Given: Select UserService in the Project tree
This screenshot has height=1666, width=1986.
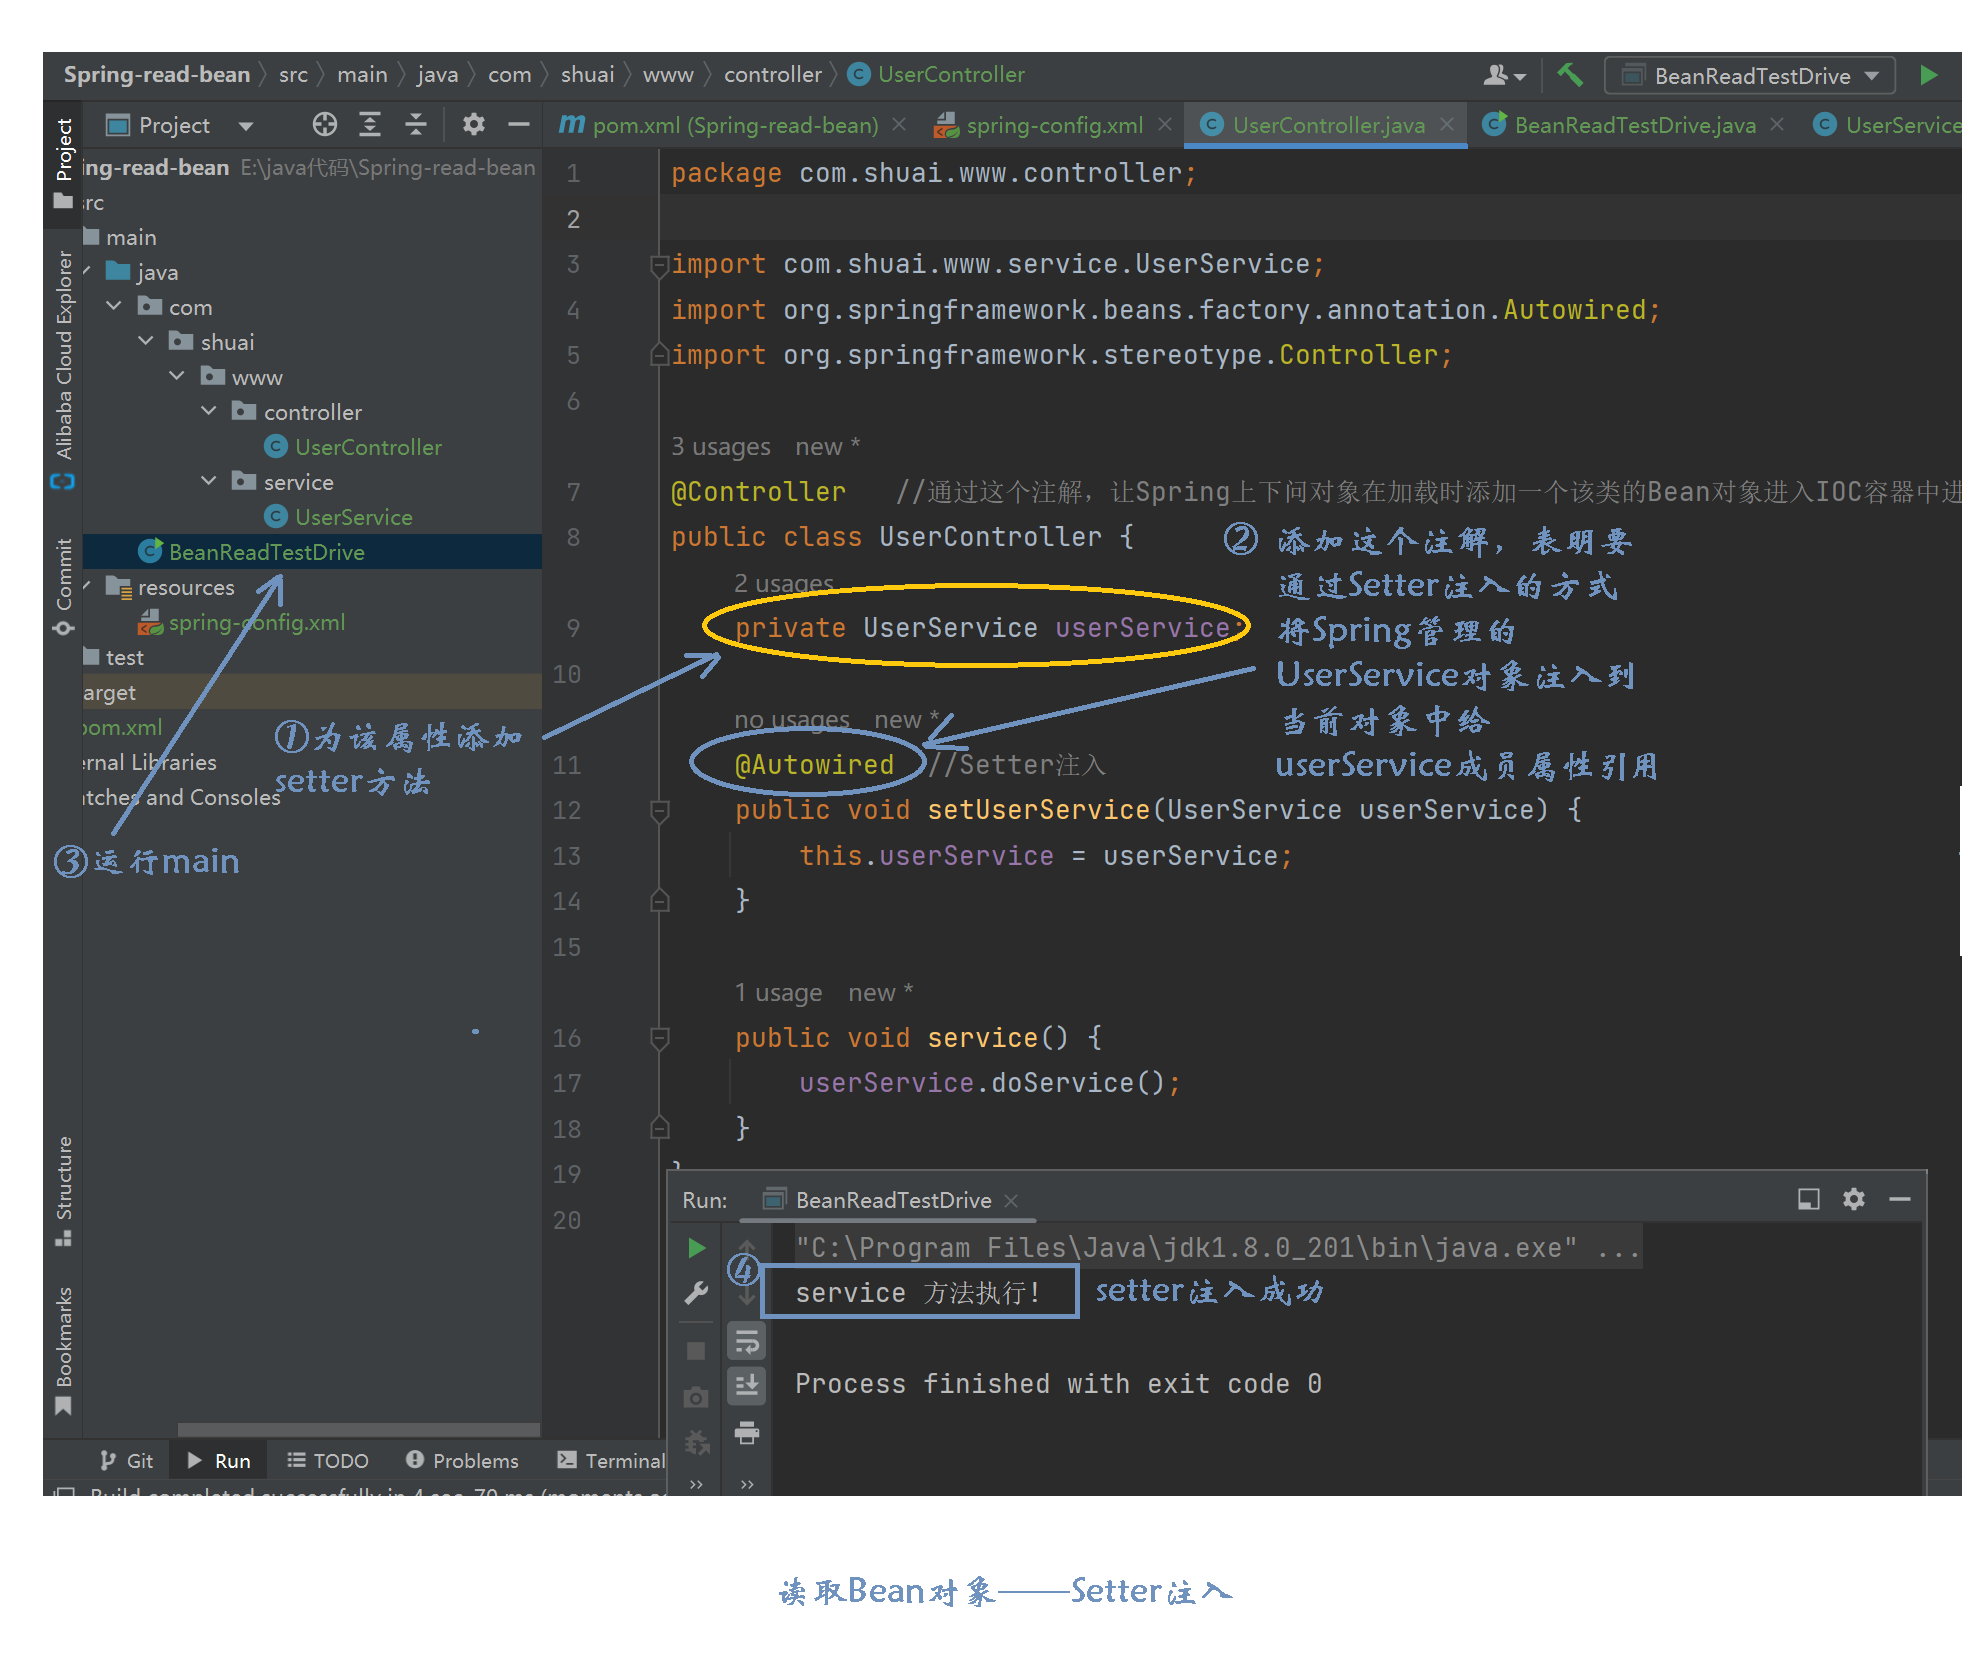Looking at the screenshot, I should 352,517.
